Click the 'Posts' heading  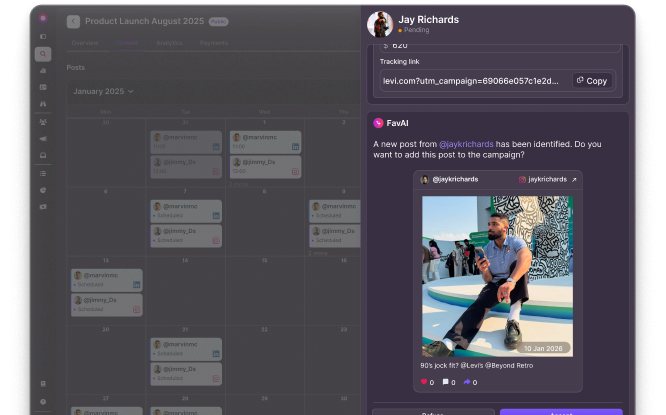76,68
